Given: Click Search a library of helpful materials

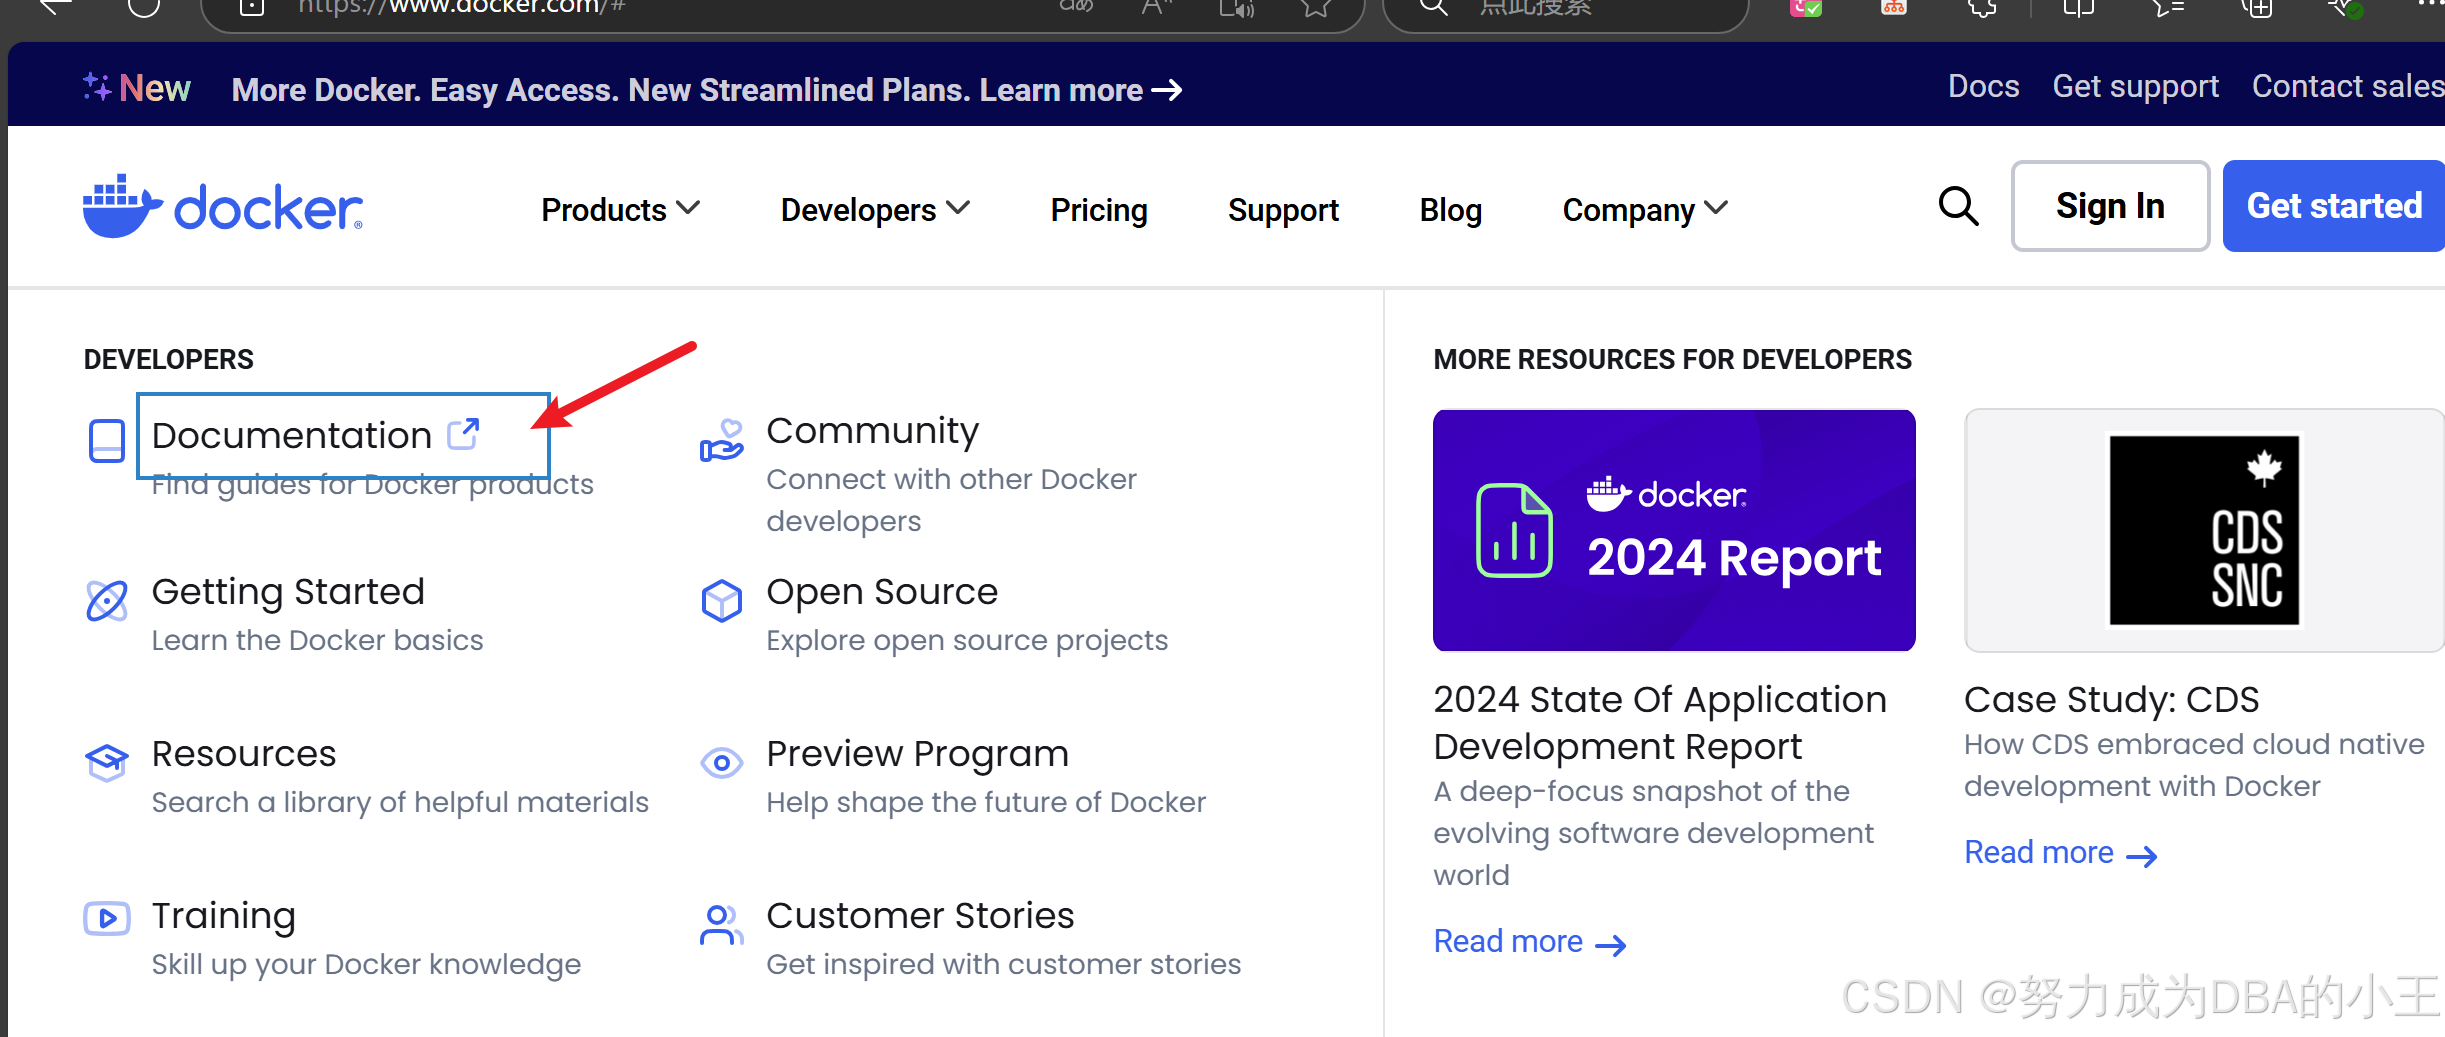Looking at the screenshot, I should tap(400, 803).
